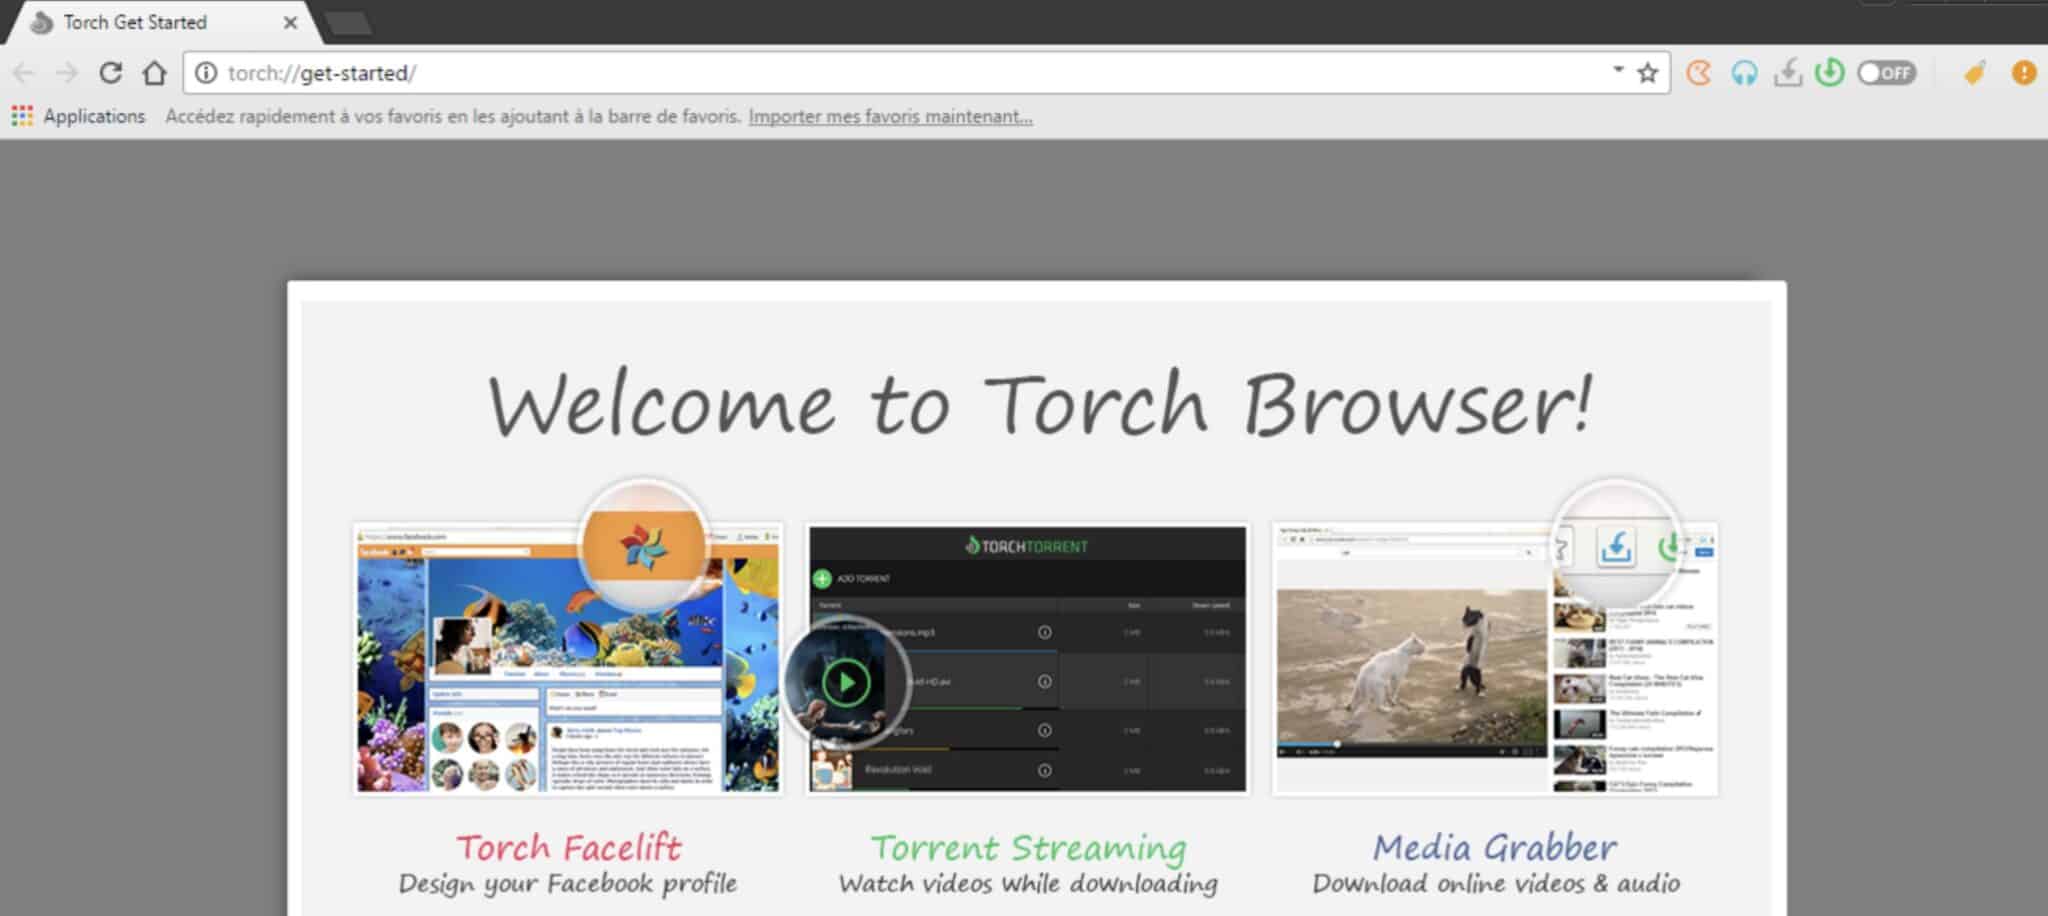Click the Media Grabber download icon

tap(1787, 73)
